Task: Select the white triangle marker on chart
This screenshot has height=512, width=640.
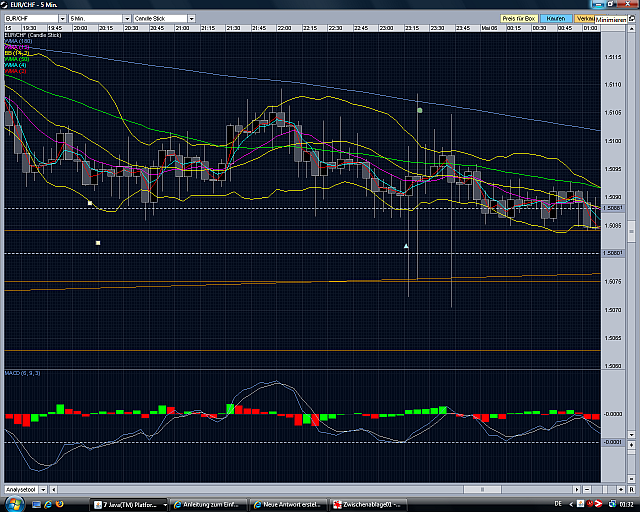Action: tap(406, 245)
